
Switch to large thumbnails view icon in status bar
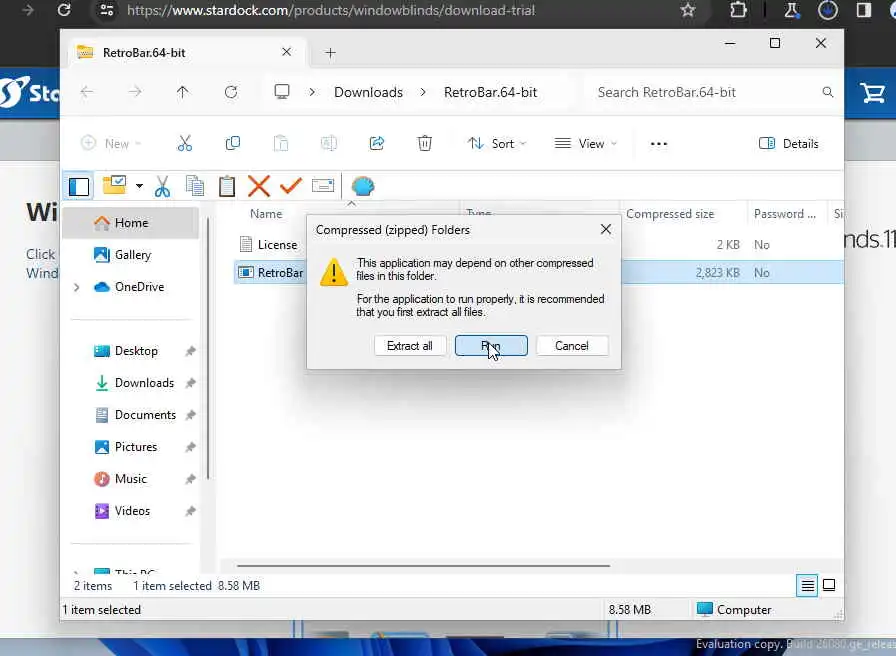click(x=829, y=585)
